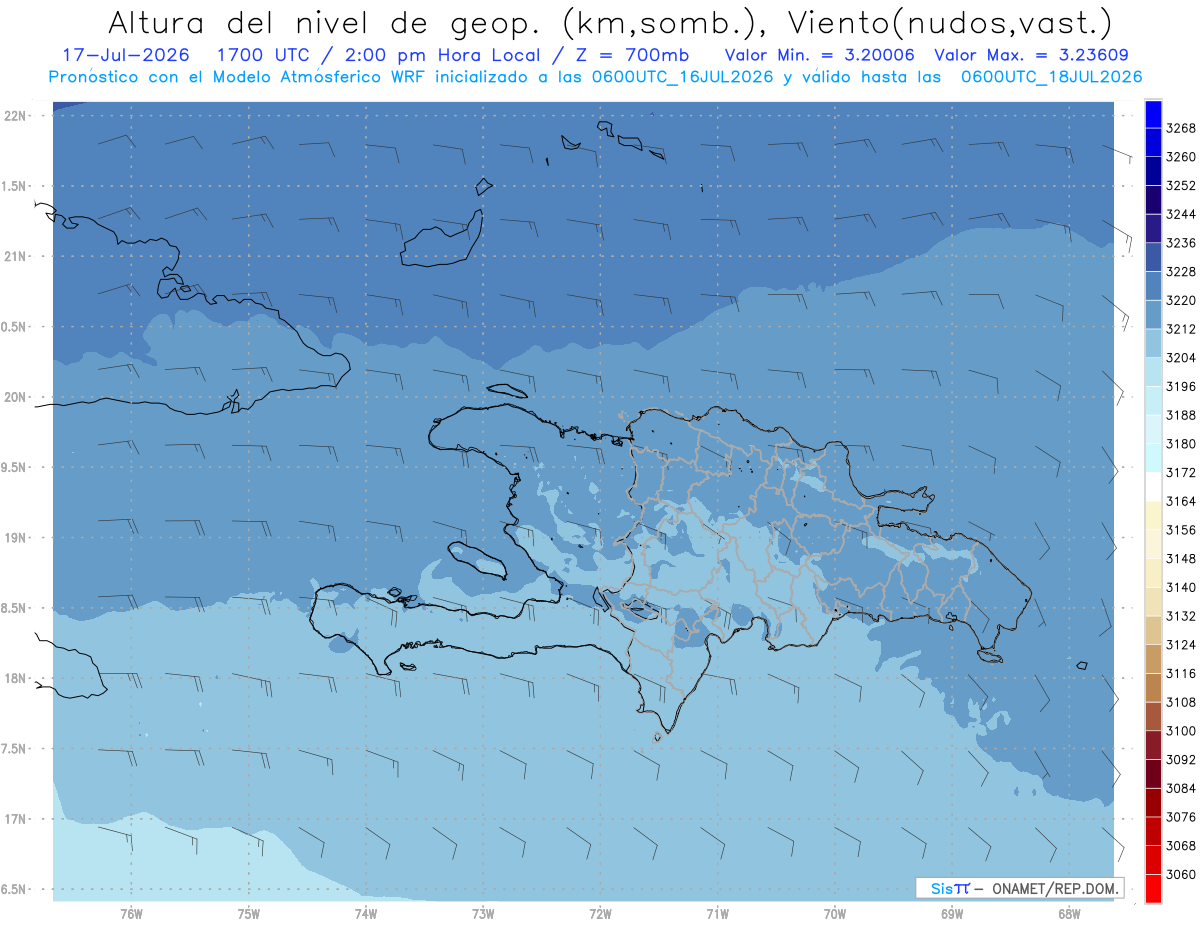
Task: Click the '70W' longitude label
Action: point(834,913)
